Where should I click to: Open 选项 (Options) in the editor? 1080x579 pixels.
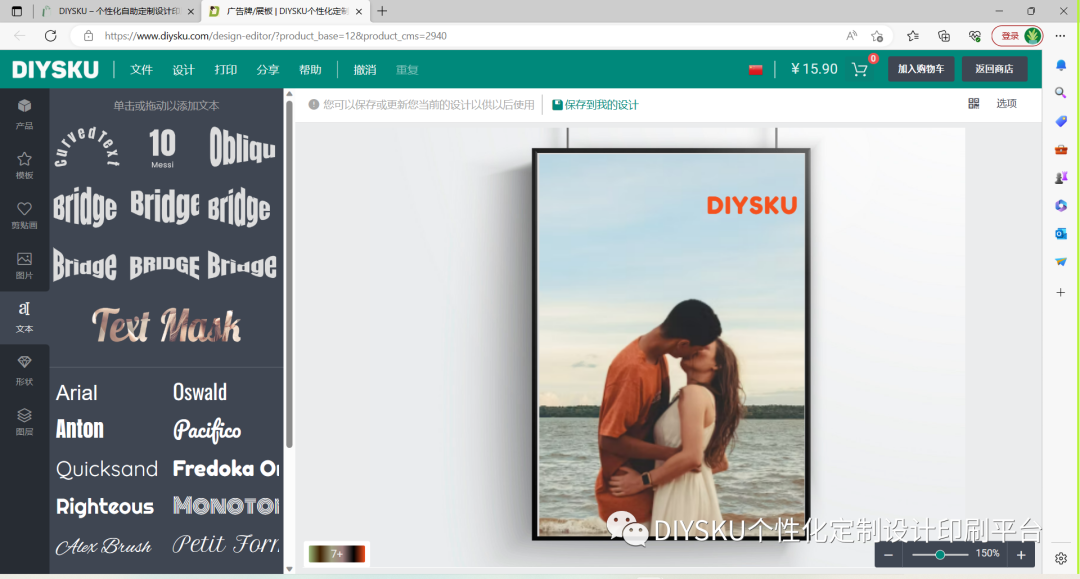tap(1006, 103)
